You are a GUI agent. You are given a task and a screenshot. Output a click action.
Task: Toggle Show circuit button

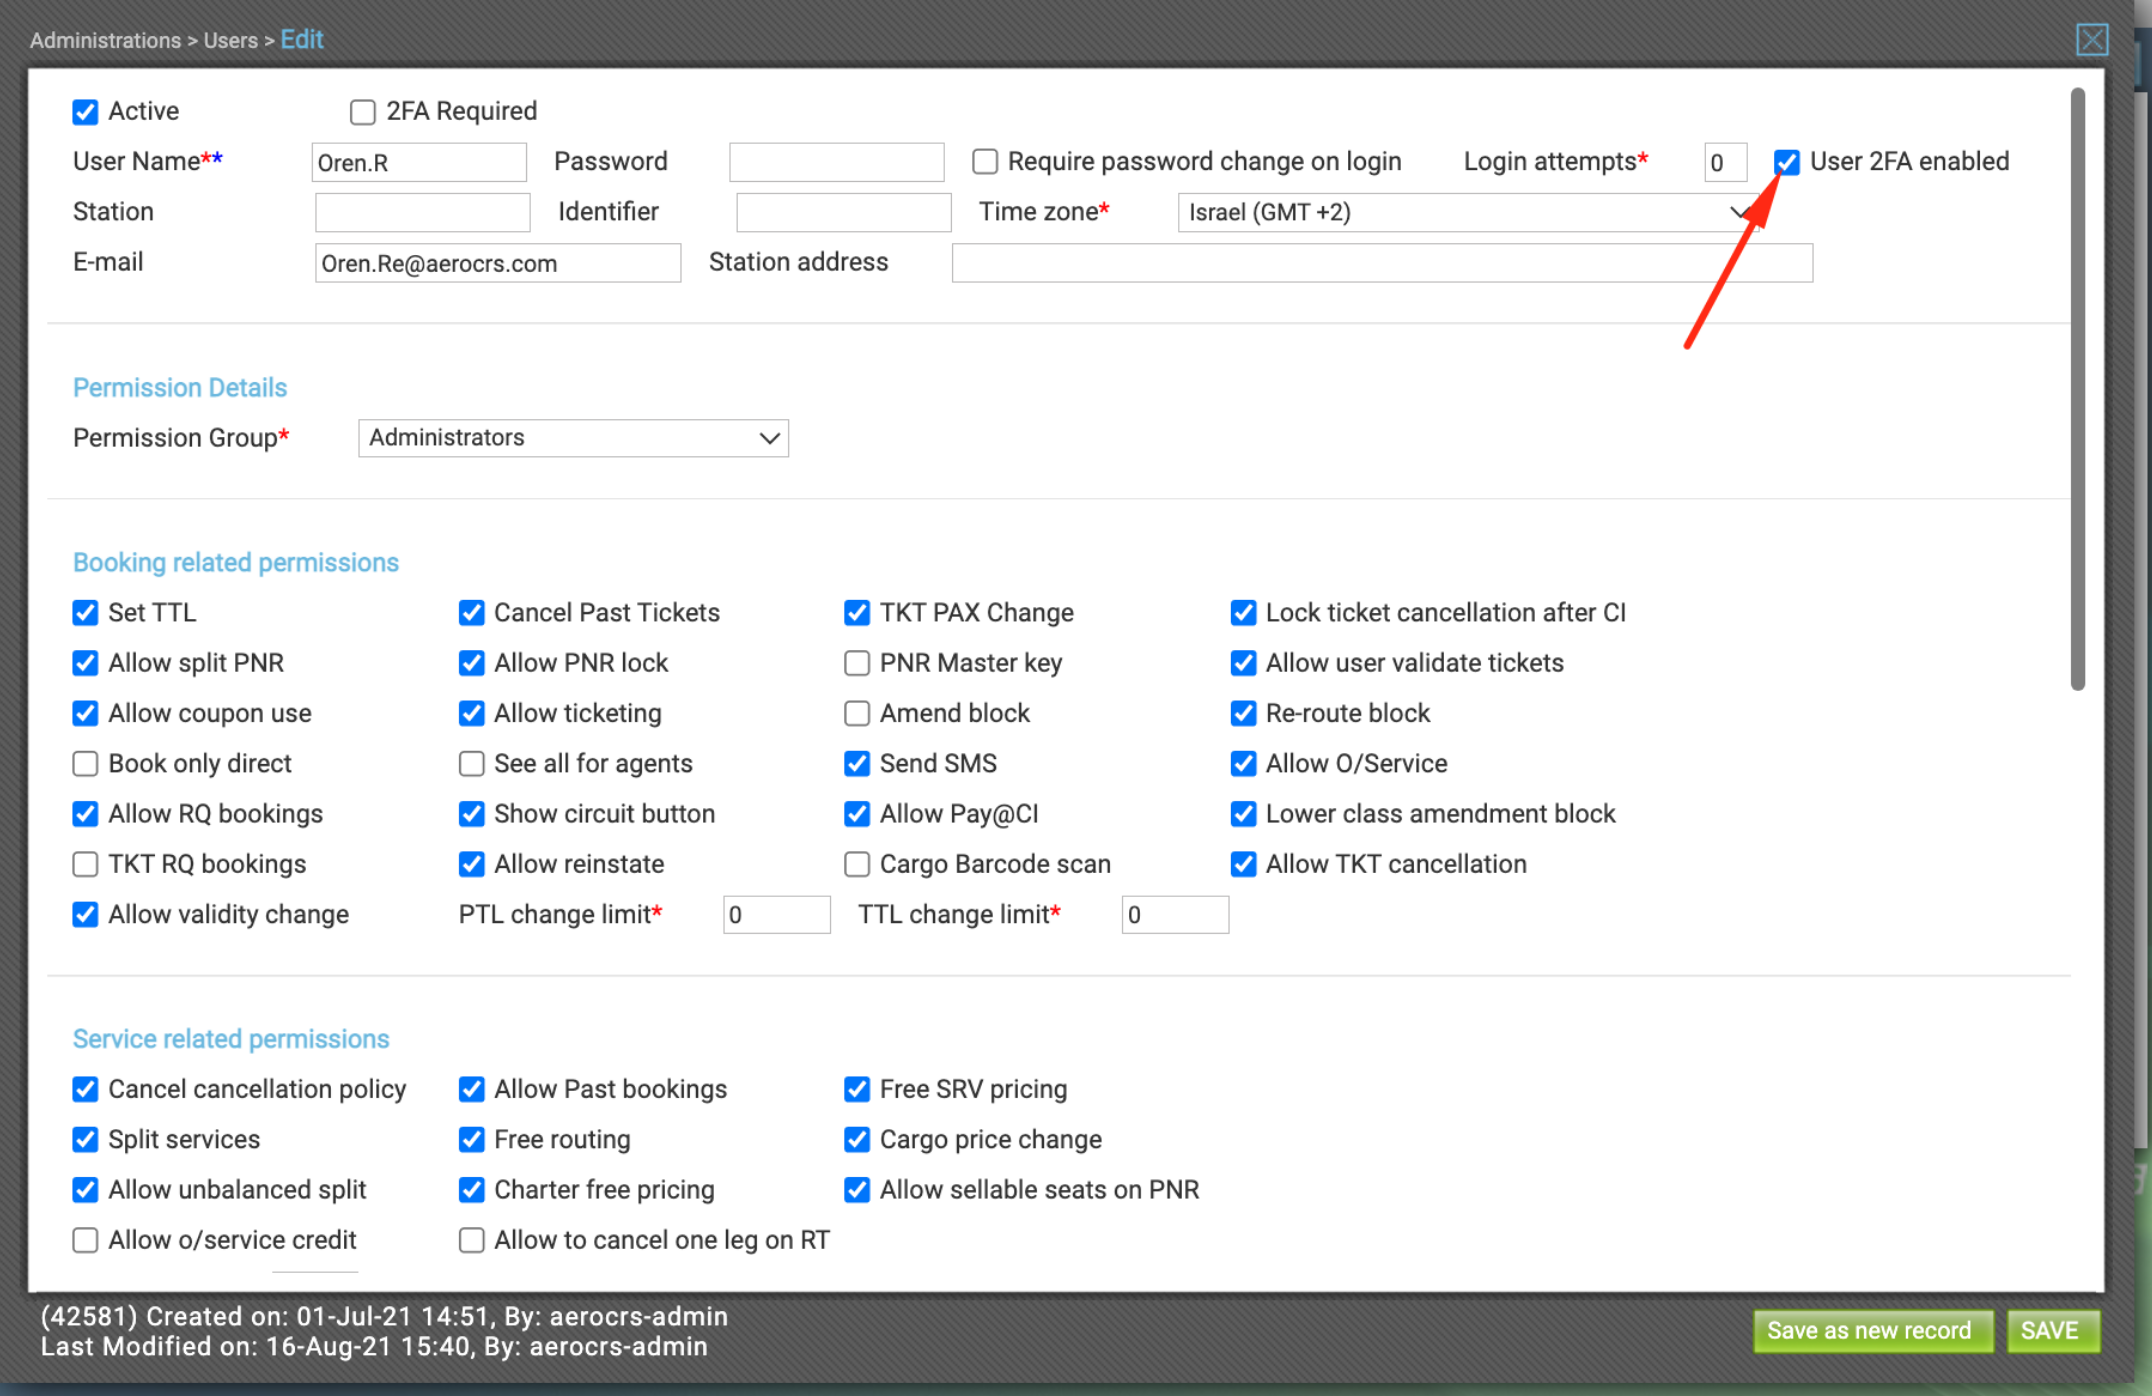[x=472, y=814]
